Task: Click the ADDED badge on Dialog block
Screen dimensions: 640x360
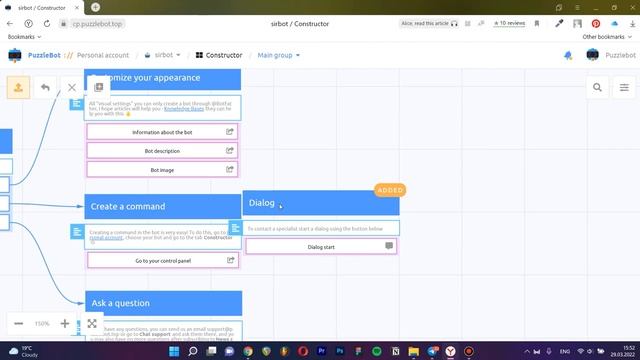Action: pos(390,190)
